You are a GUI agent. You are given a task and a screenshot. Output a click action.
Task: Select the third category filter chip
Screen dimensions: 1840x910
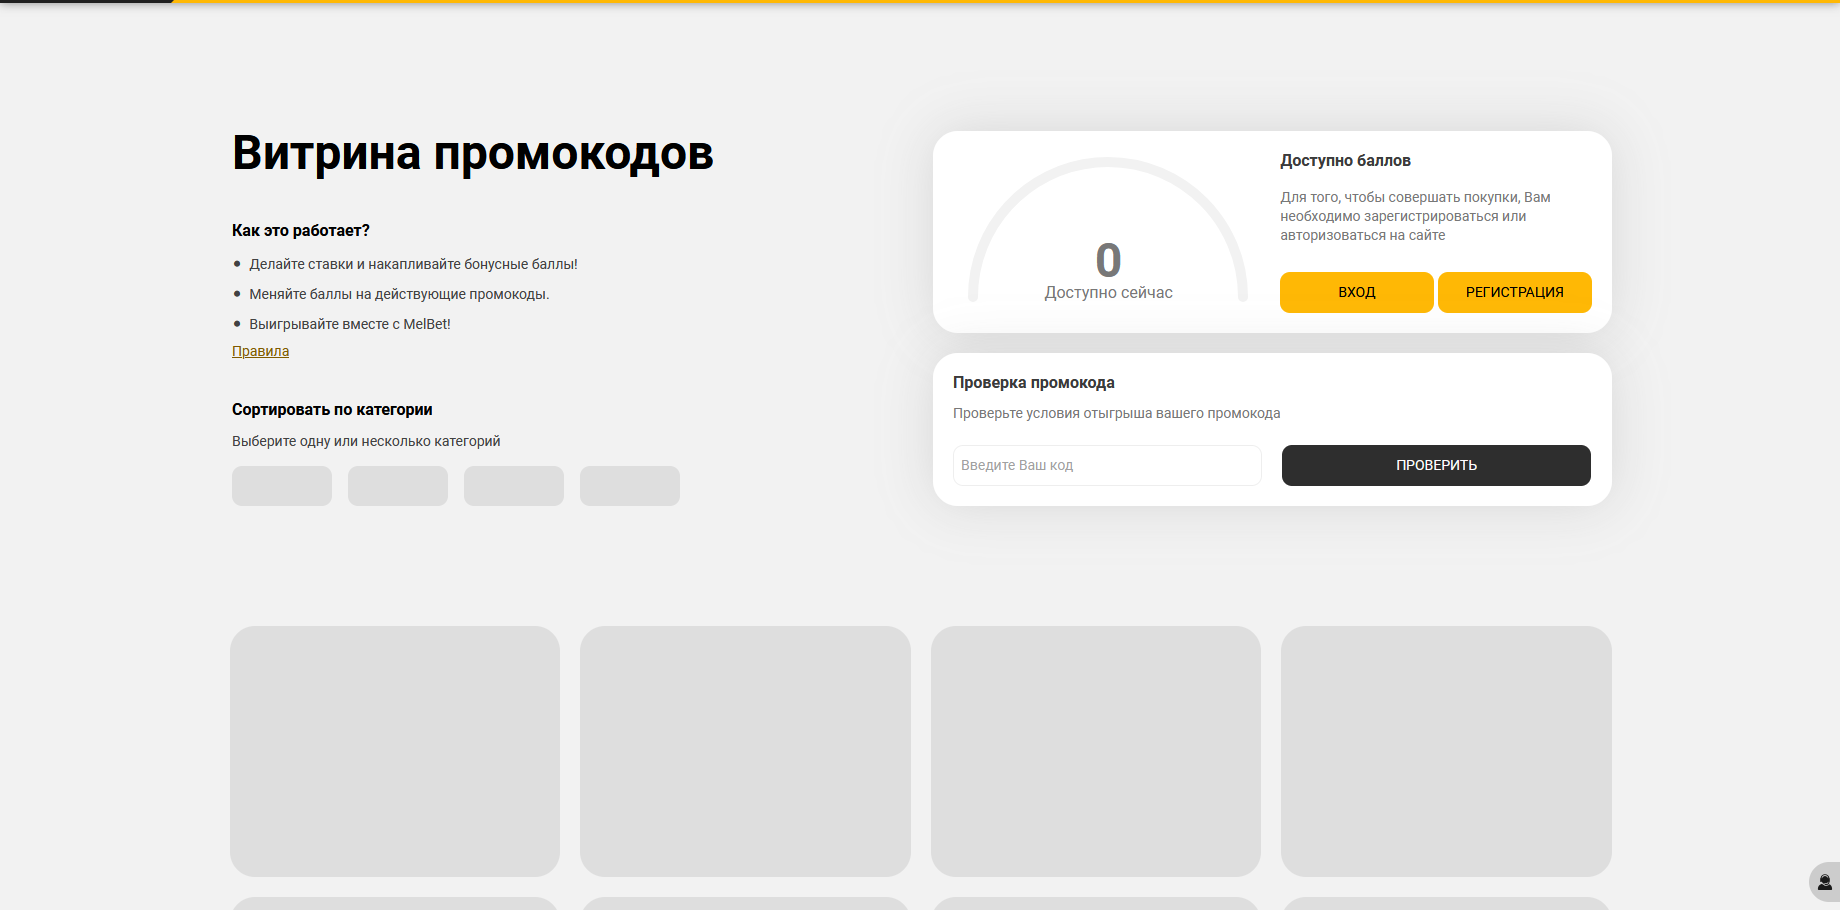click(x=513, y=486)
